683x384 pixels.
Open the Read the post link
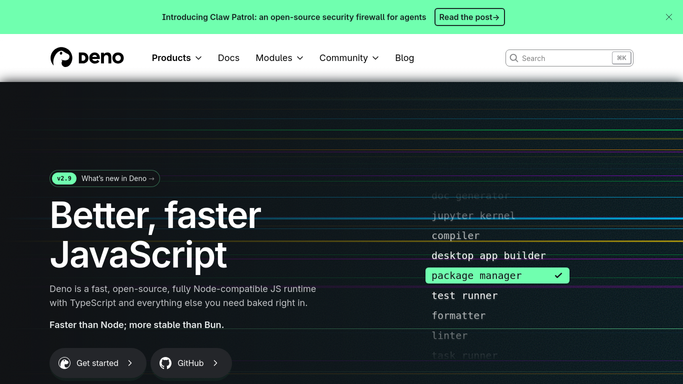tap(469, 17)
